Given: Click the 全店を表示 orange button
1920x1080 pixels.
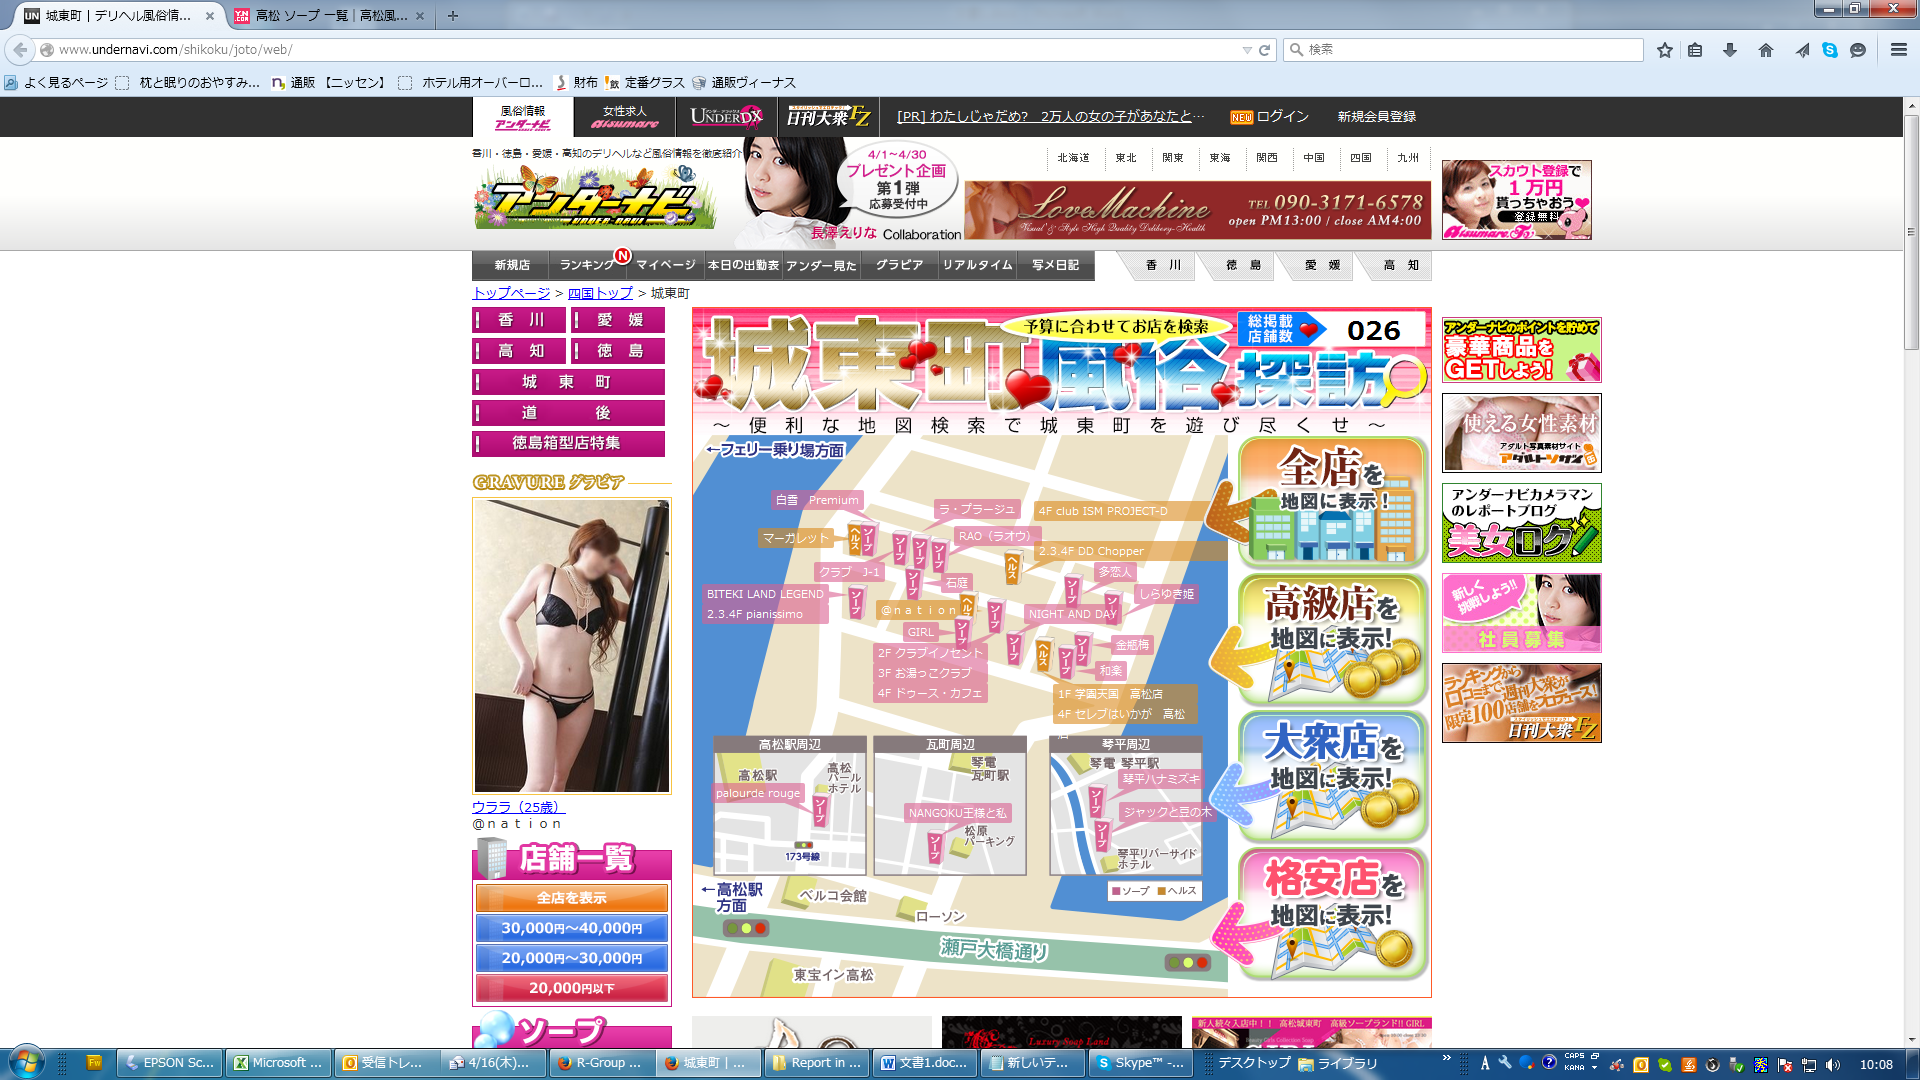Looking at the screenshot, I should (x=571, y=898).
